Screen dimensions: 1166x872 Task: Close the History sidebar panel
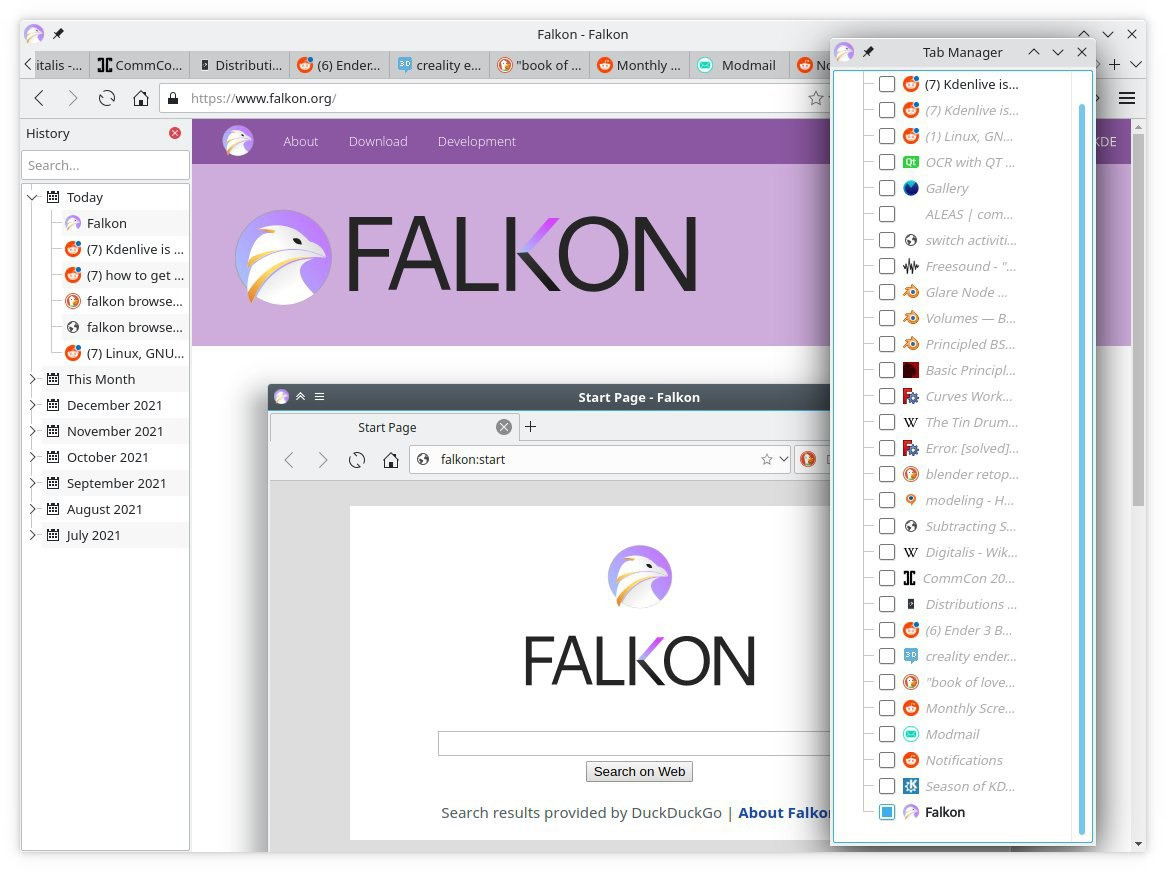175,133
